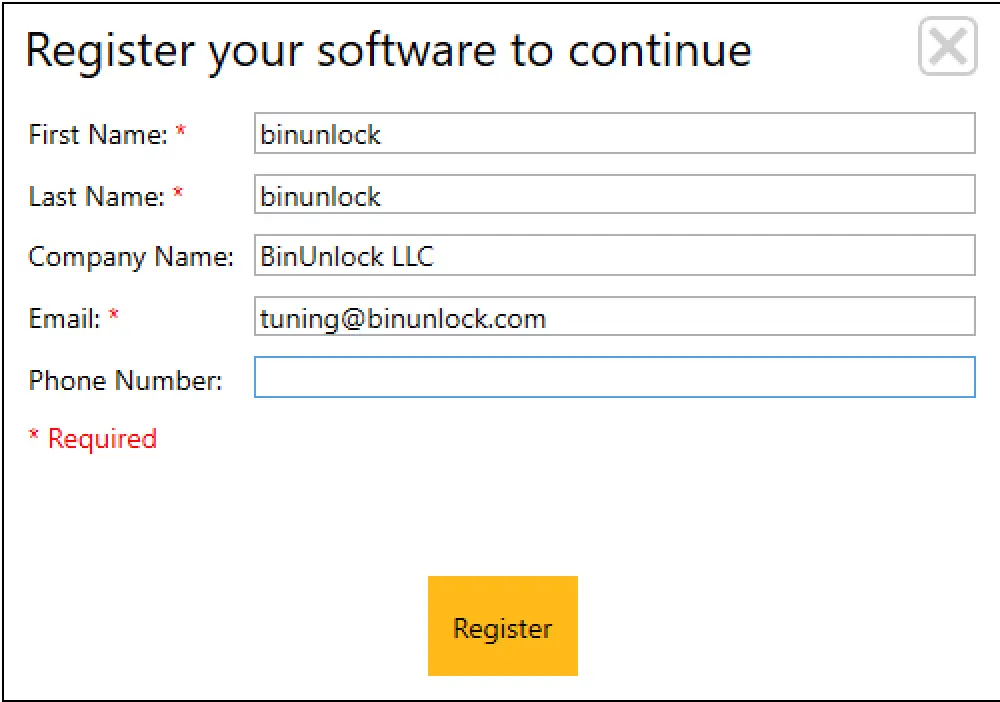
Task: Click into the Email input field
Action: [x=614, y=318]
